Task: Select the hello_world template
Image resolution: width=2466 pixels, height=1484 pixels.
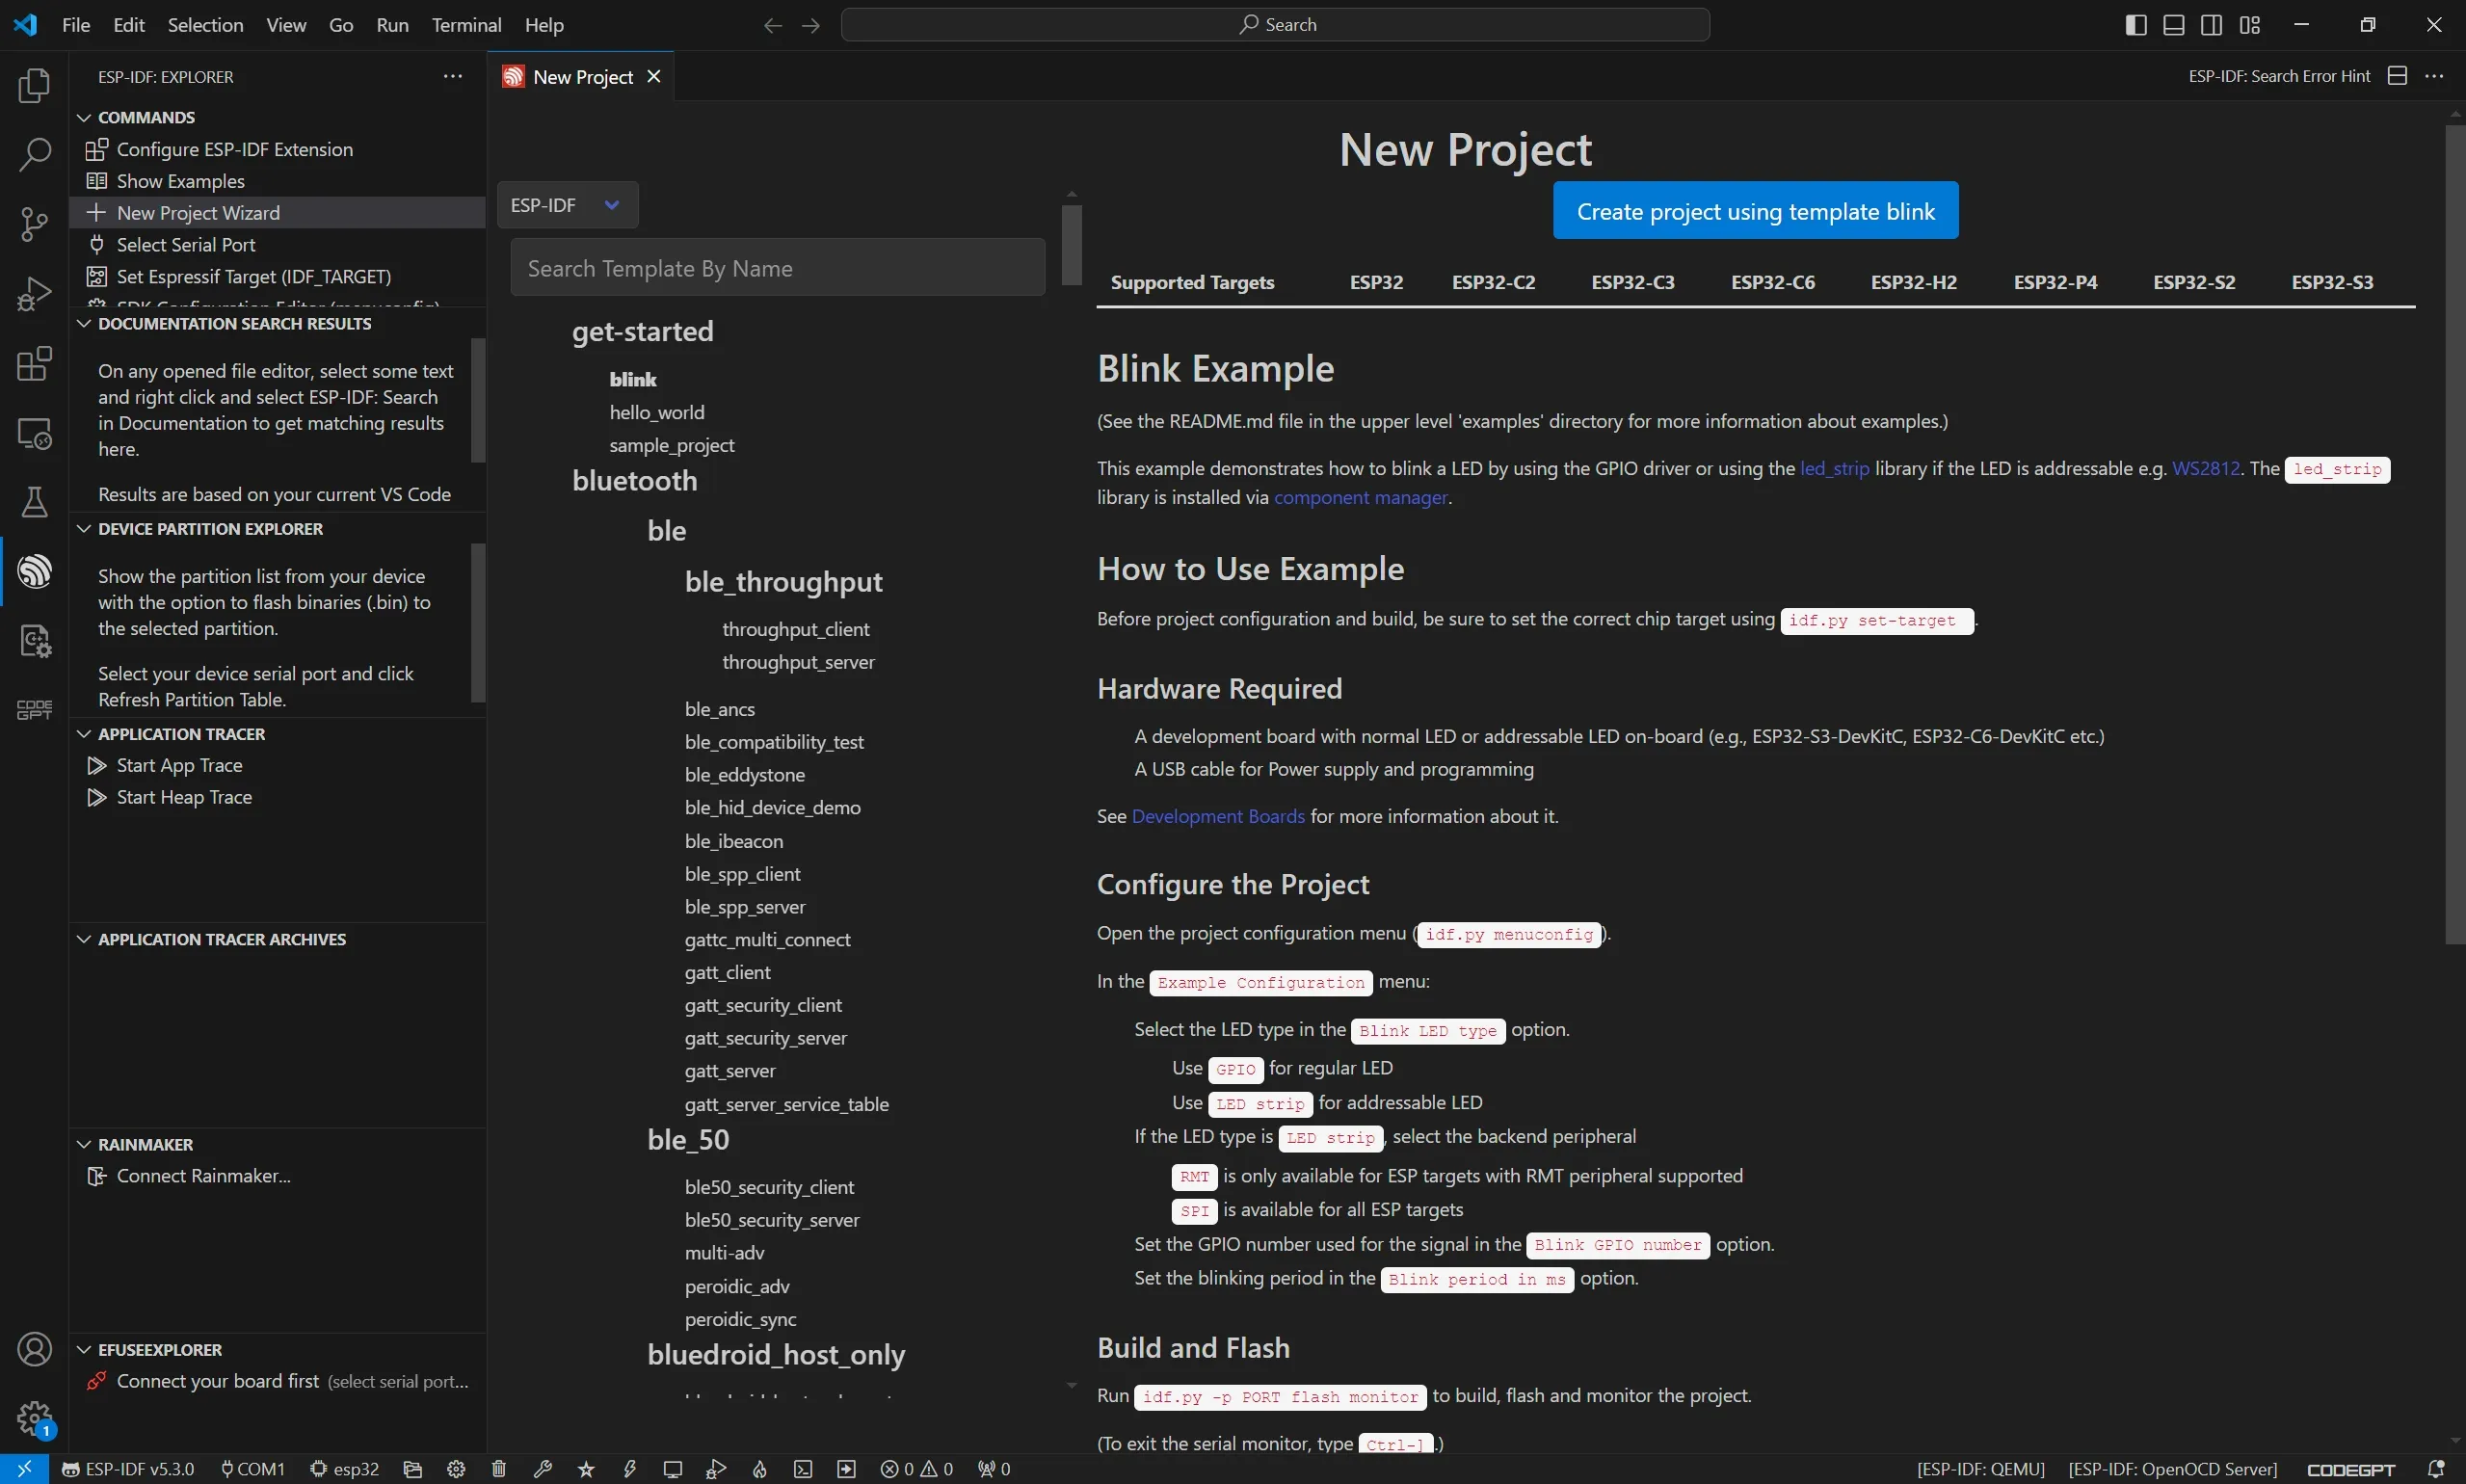Action: click(x=656, y=412)
